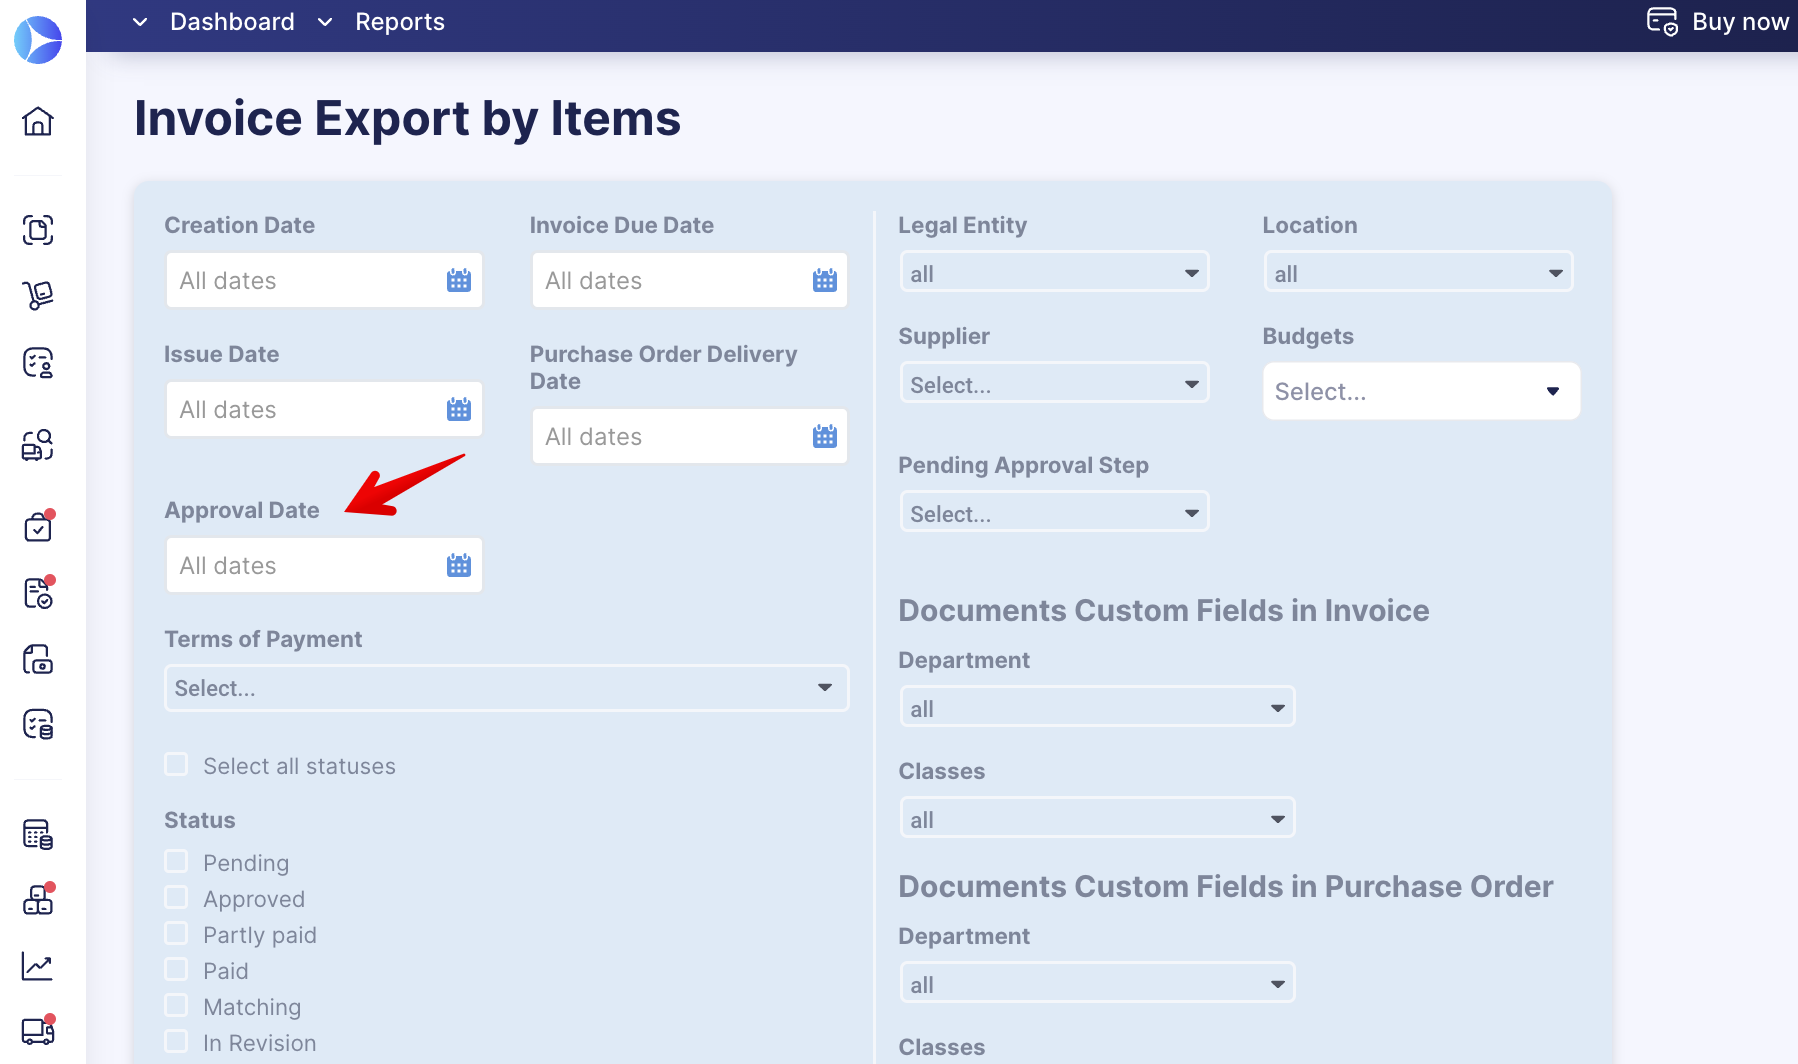Open the delivery search icon in sidebar
The width and height of the screenshot is (1798, 1064).
pyautogui.click(x=37, y=446)
